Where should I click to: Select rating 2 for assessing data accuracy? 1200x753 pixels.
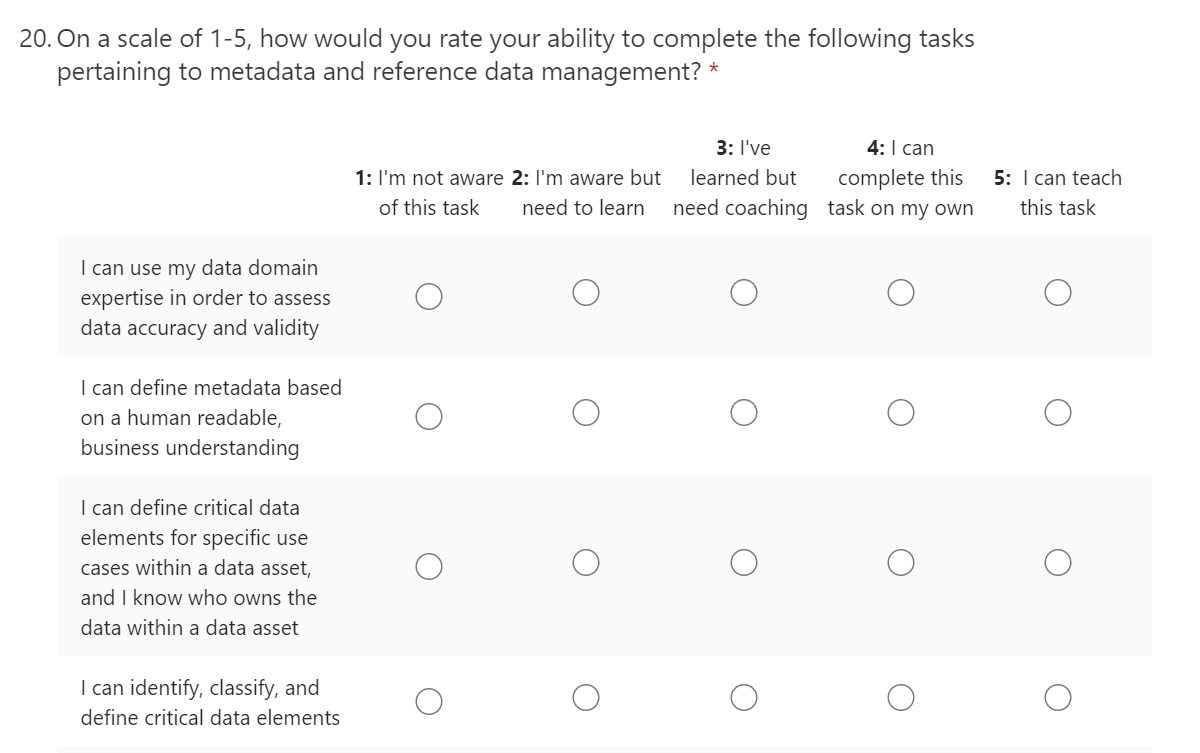pyautogui.click(x=586, y=292)
